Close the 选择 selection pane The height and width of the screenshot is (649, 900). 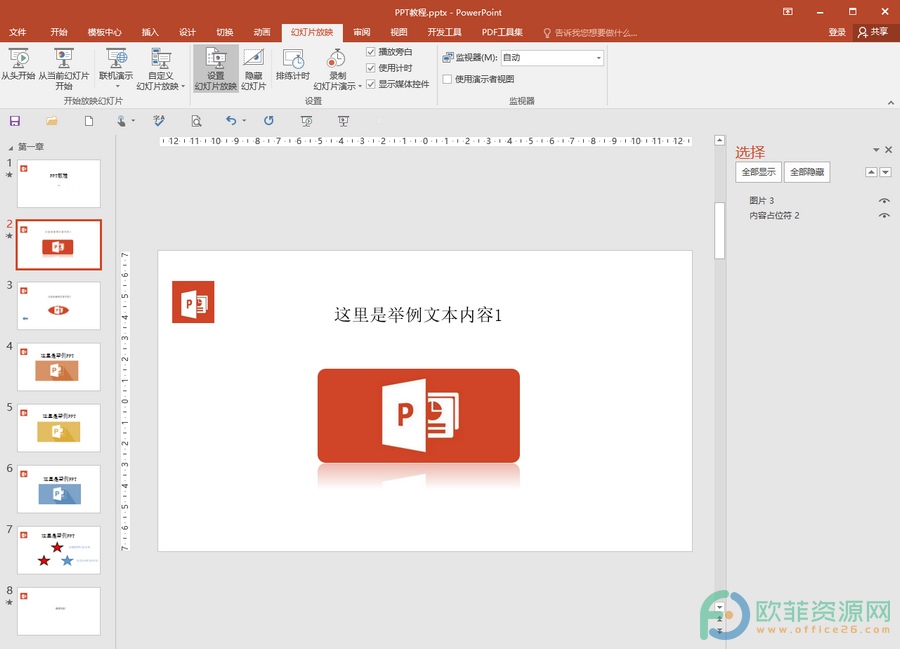point(889,150)
